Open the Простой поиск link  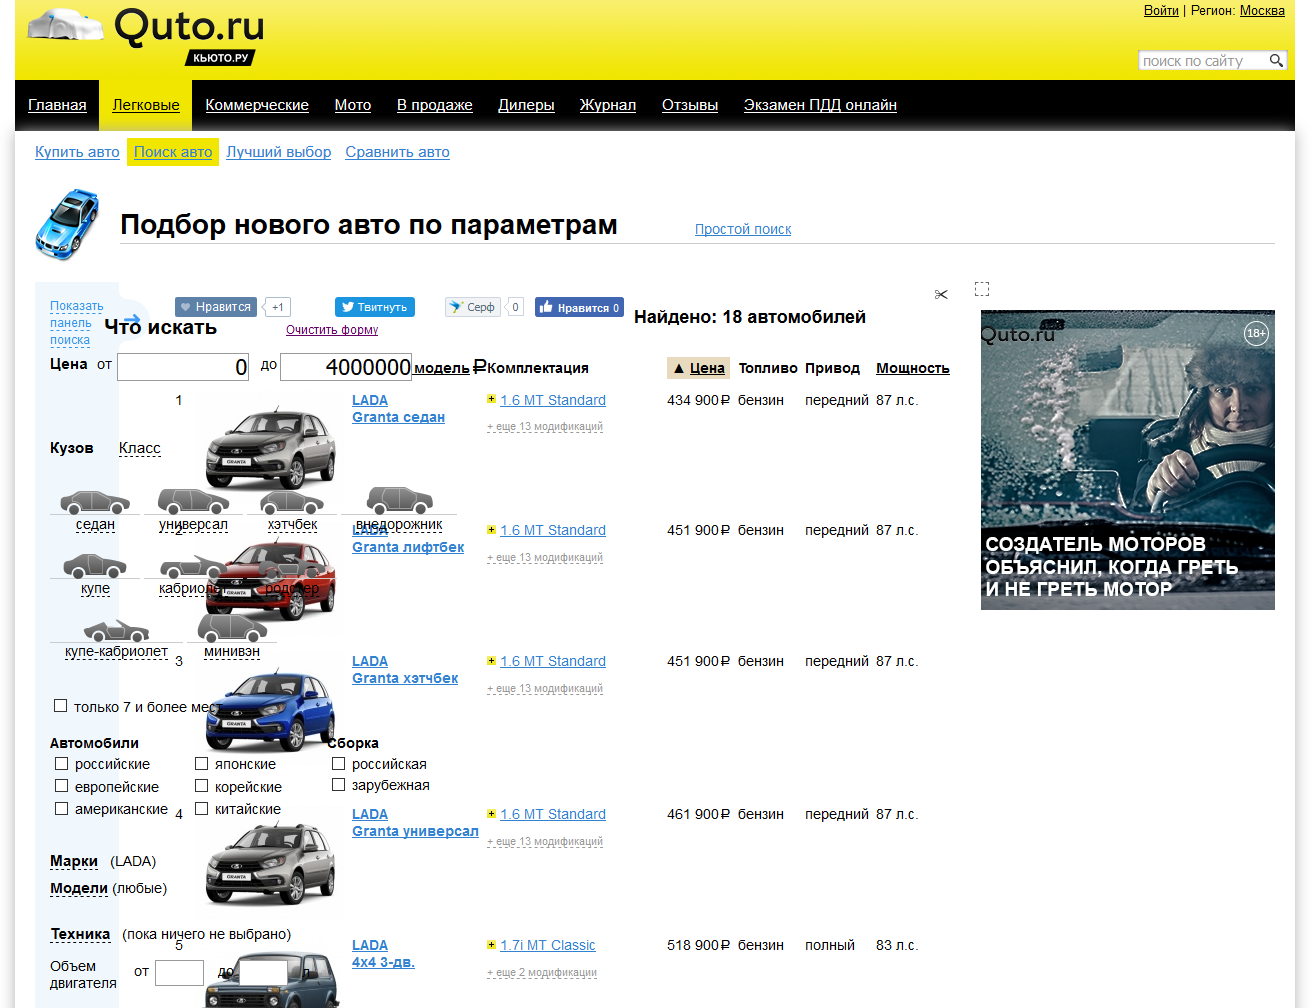[x=743, y=229]
